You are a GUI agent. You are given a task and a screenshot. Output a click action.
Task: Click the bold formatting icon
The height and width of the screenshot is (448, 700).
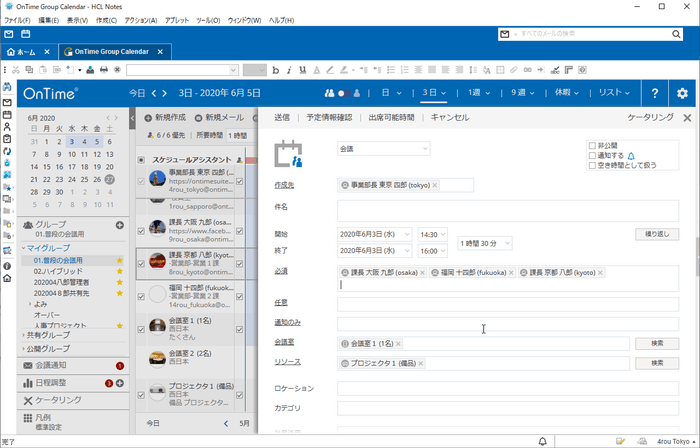click(275, 70)
